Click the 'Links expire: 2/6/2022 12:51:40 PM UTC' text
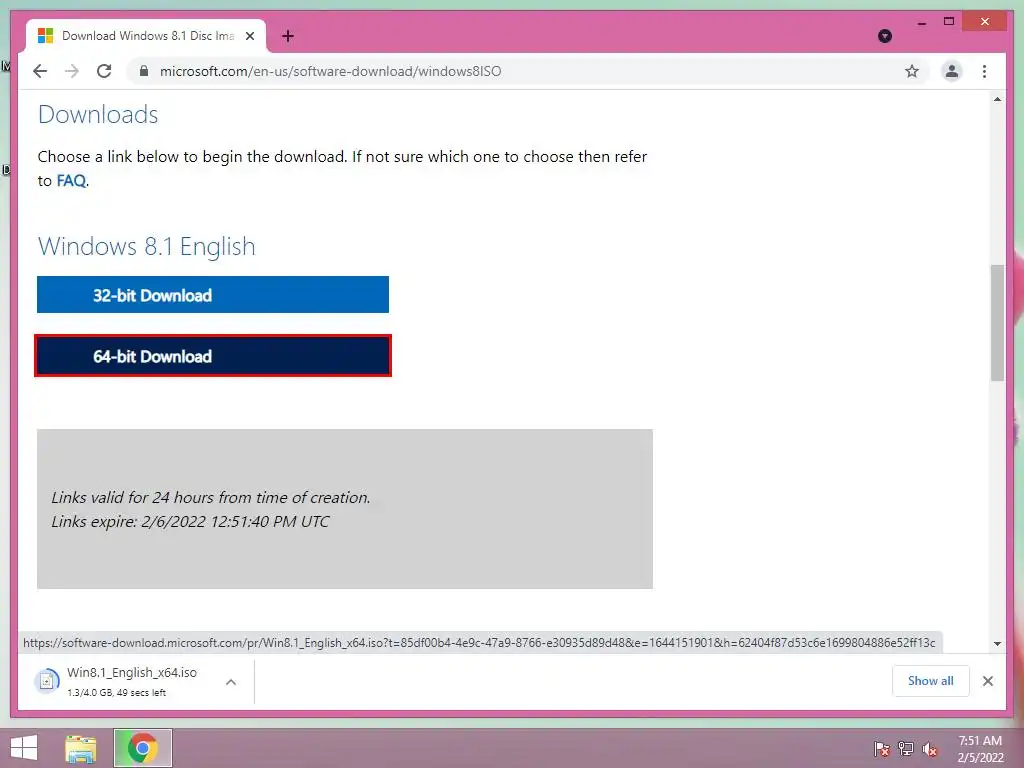 point(190,522)
